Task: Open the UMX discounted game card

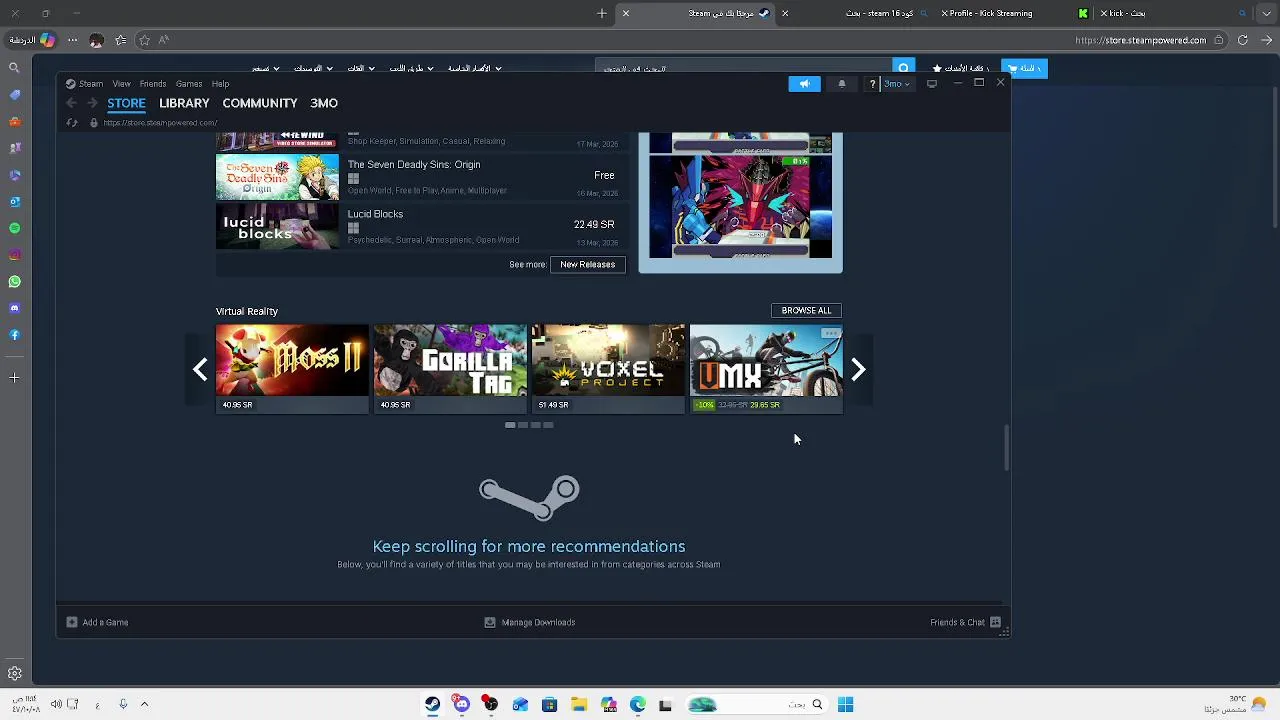Action: (x=766, y=368)
